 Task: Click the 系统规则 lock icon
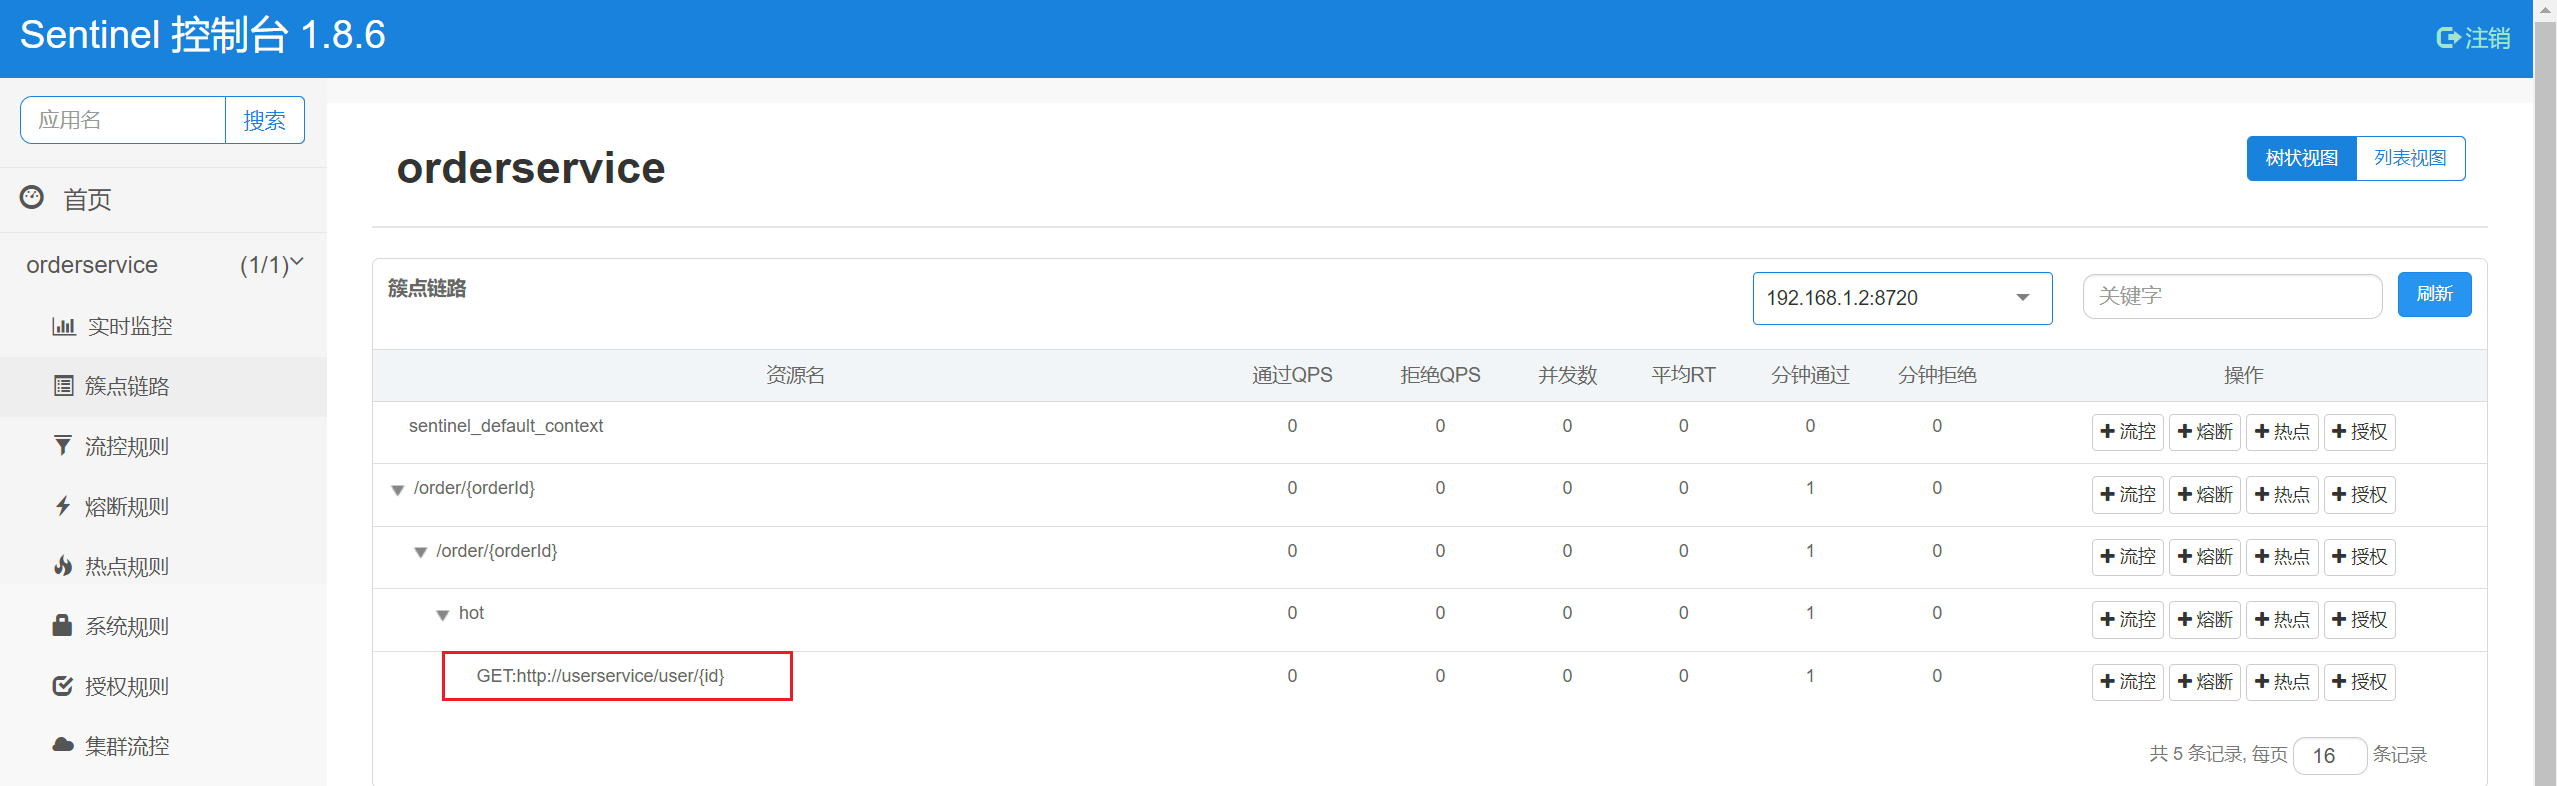click(62, 625)
